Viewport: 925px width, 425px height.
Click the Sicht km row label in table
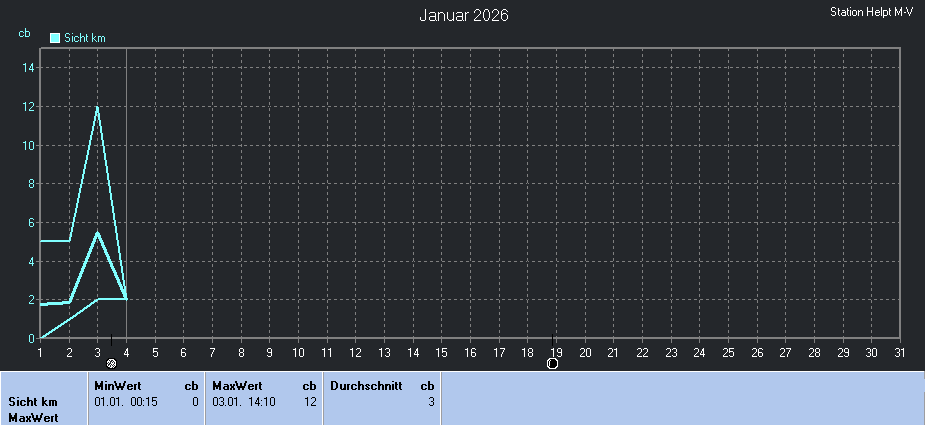coord(33,401)
